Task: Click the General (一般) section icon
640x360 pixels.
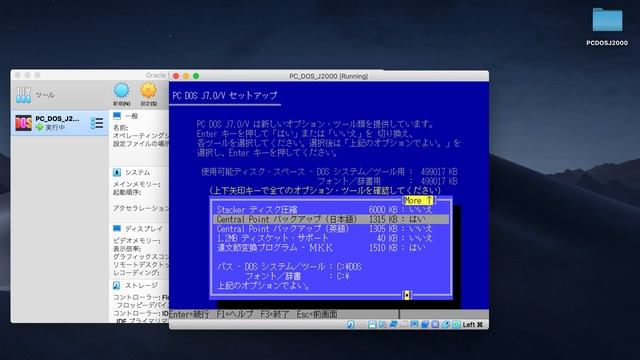Action: 117,116
